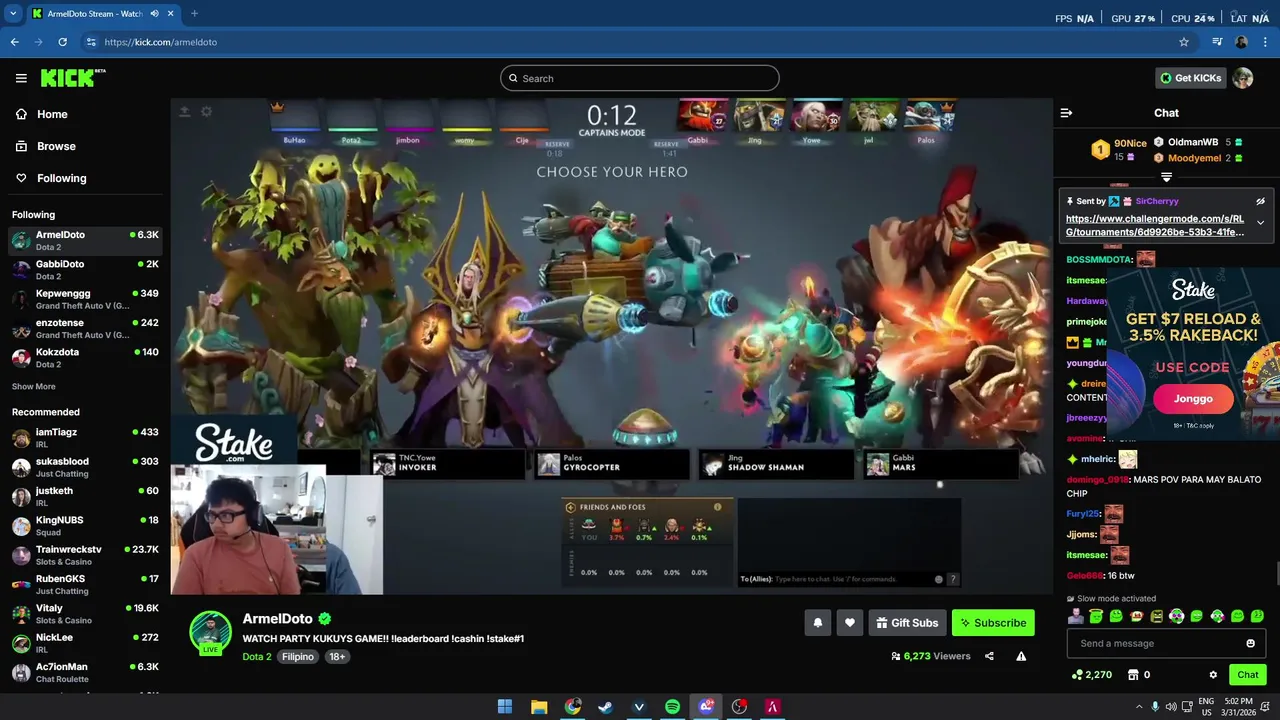
Task: Open Steam from the taskbar
Action: (x=605, y=707)
